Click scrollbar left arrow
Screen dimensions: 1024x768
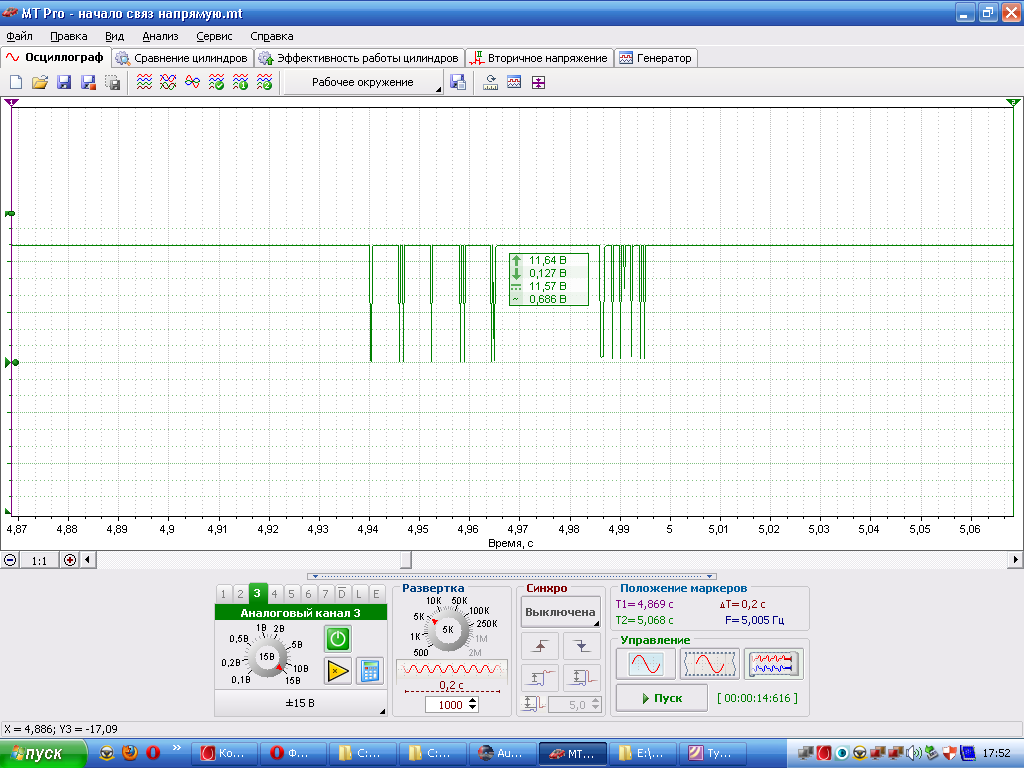(x=88, y=560)
